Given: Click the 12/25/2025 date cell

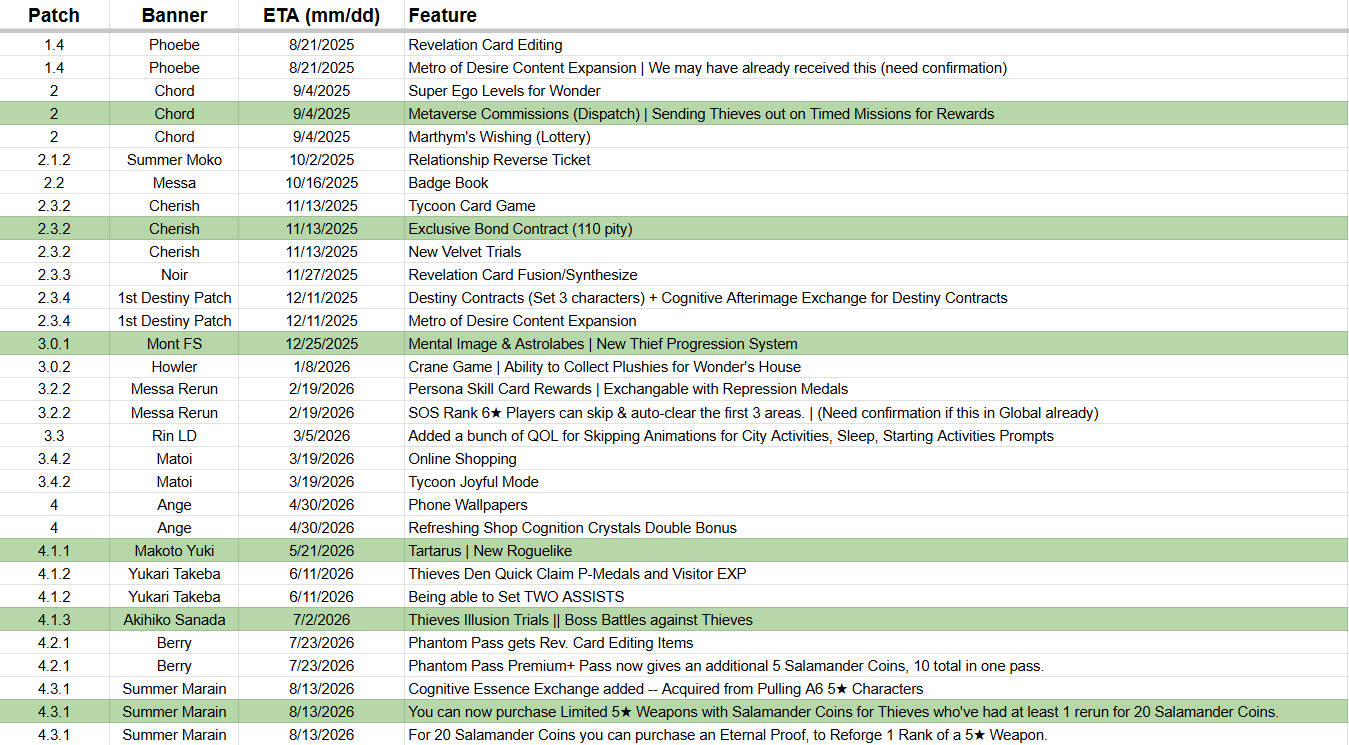Looking at the screenshot, I should 321,344.
